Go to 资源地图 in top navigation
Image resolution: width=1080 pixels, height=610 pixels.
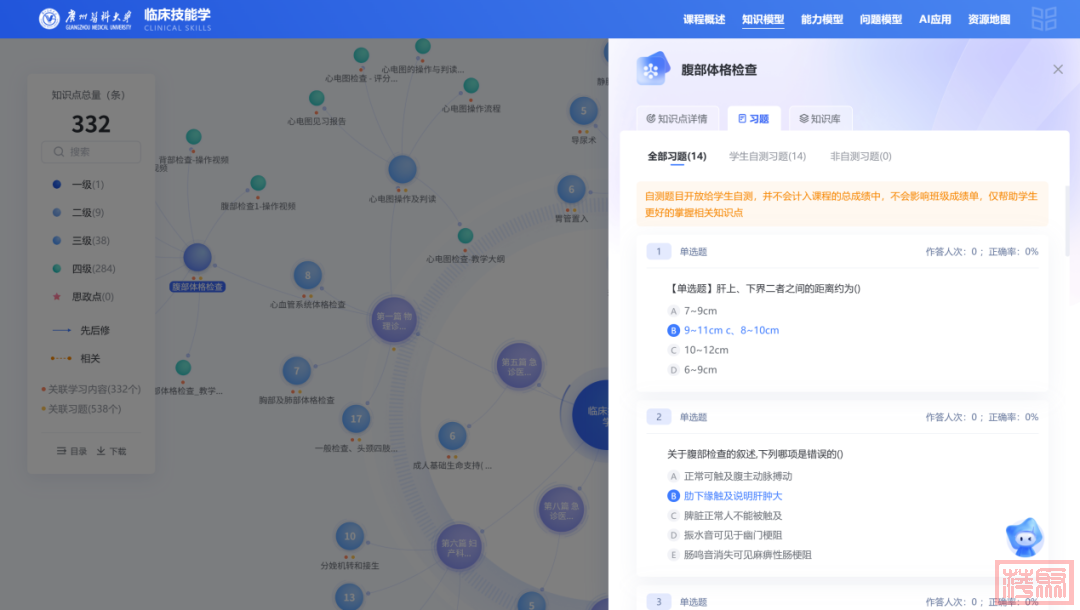[988, 19]
